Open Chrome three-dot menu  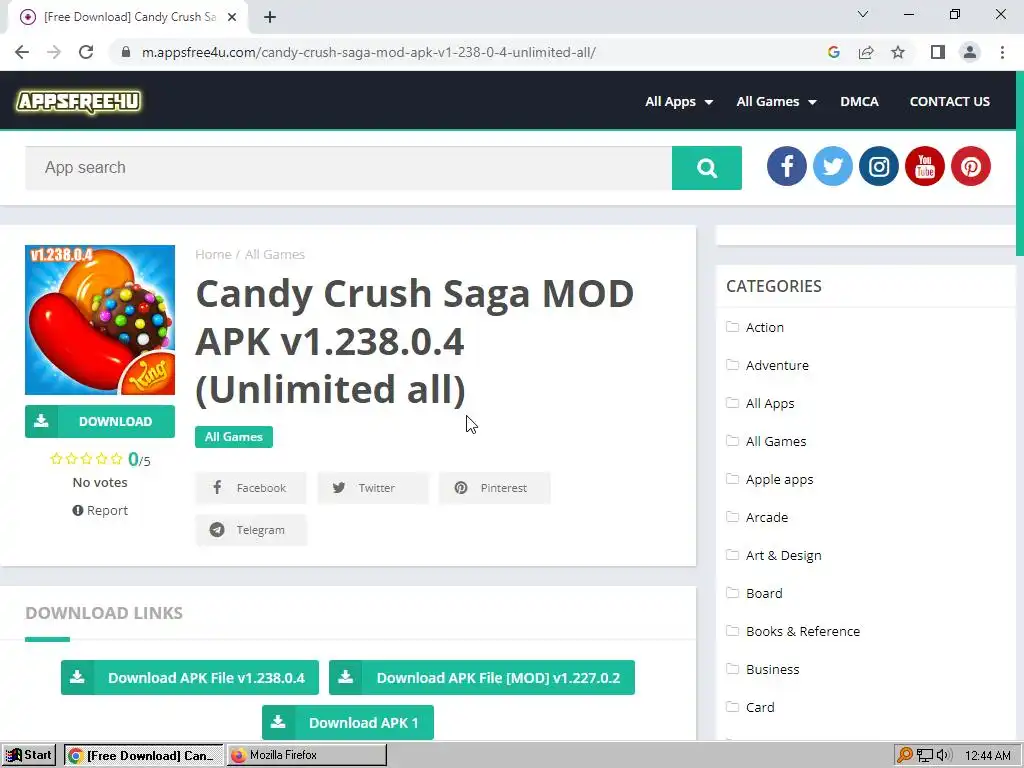pos(1002,52)
